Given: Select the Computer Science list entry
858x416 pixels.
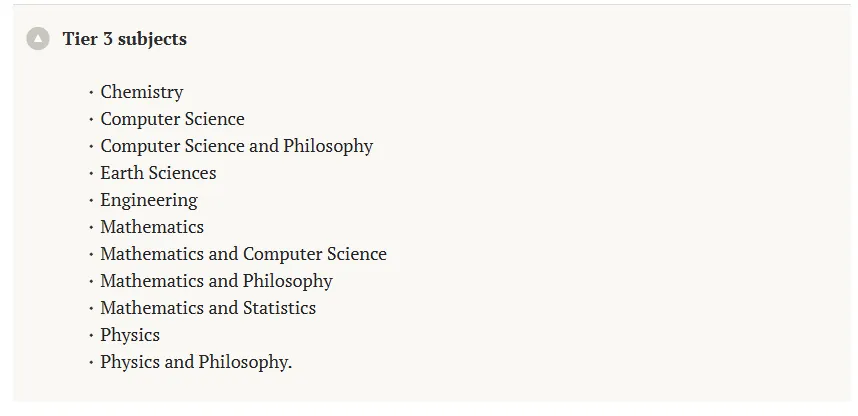Looking at the screenshot, I should pyautogui.click(x=172, y=119).
